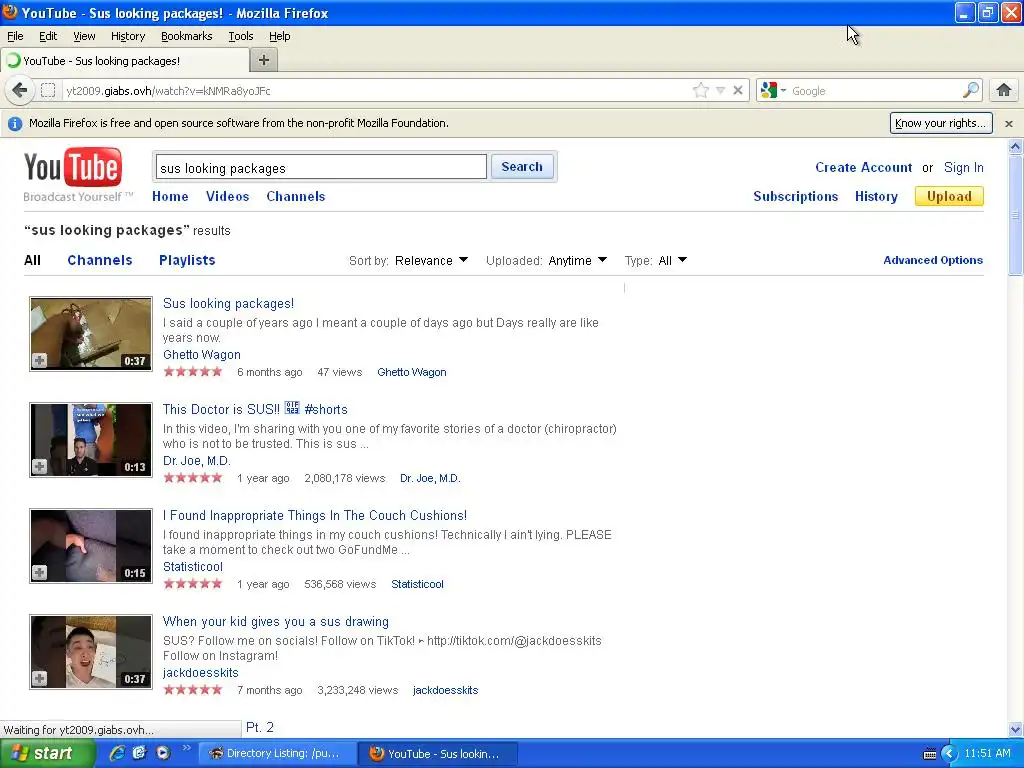Screen dimensions: 1024x768
Task: Switch to Directory Listing taskbar window
Action: tap(278, 753)
